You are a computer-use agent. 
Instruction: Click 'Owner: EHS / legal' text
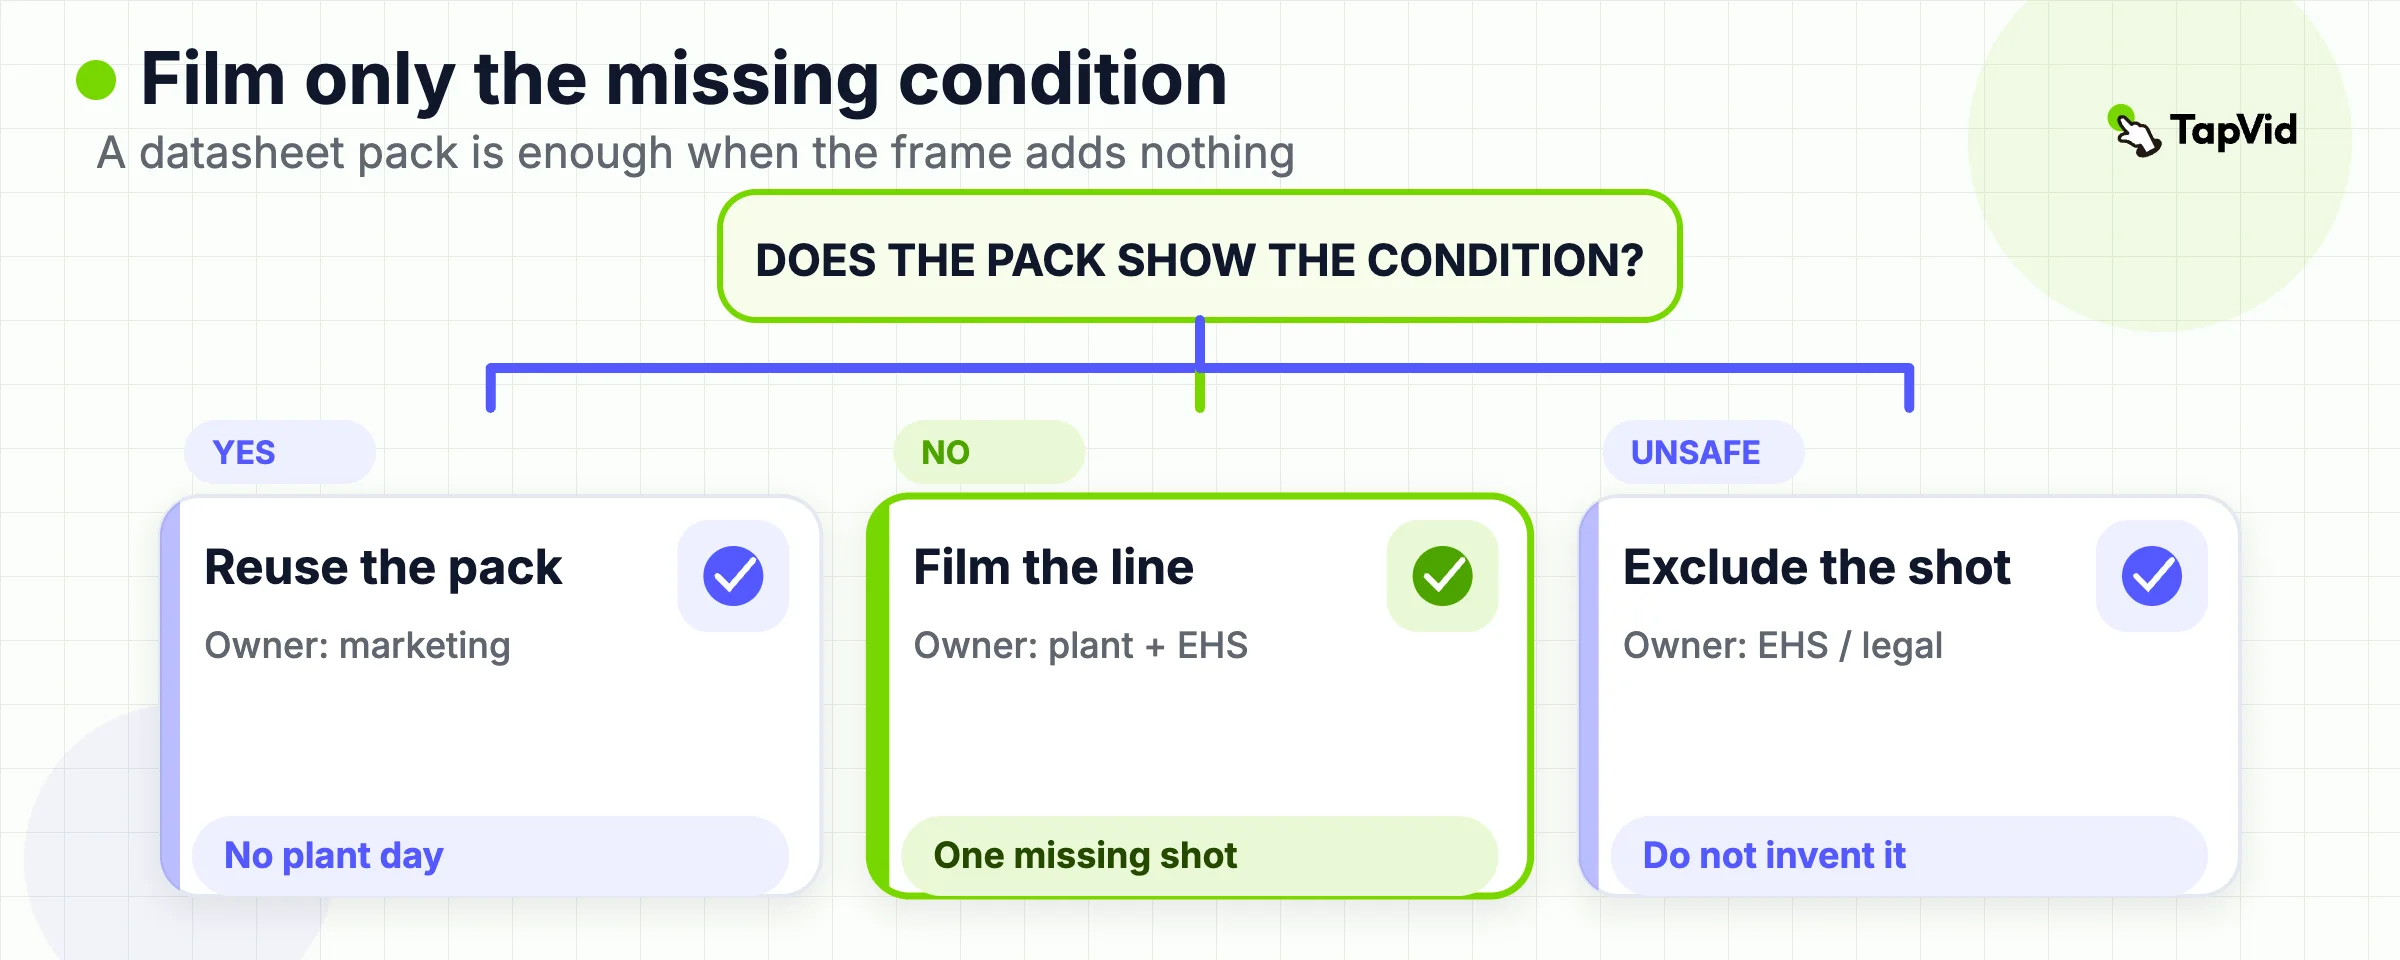(1783, 646)
